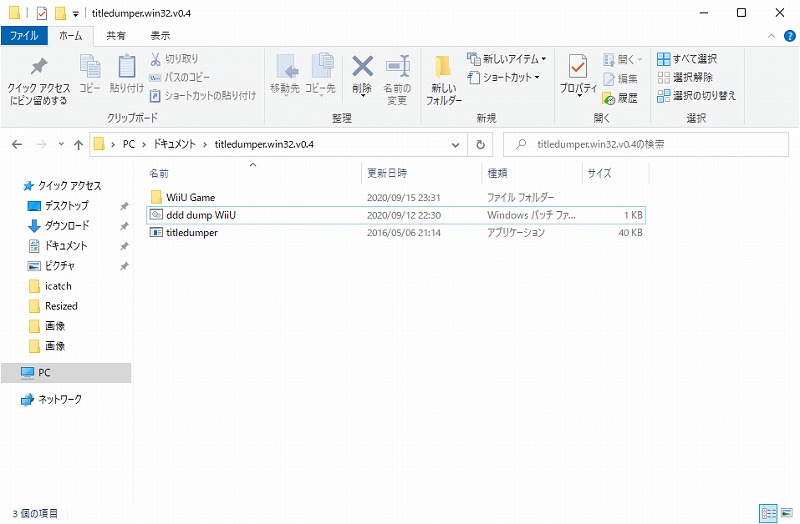Open Network (ネットワーク) in sidebar
The width and height of the screenshot is (800, 524).
pos(51,400)
